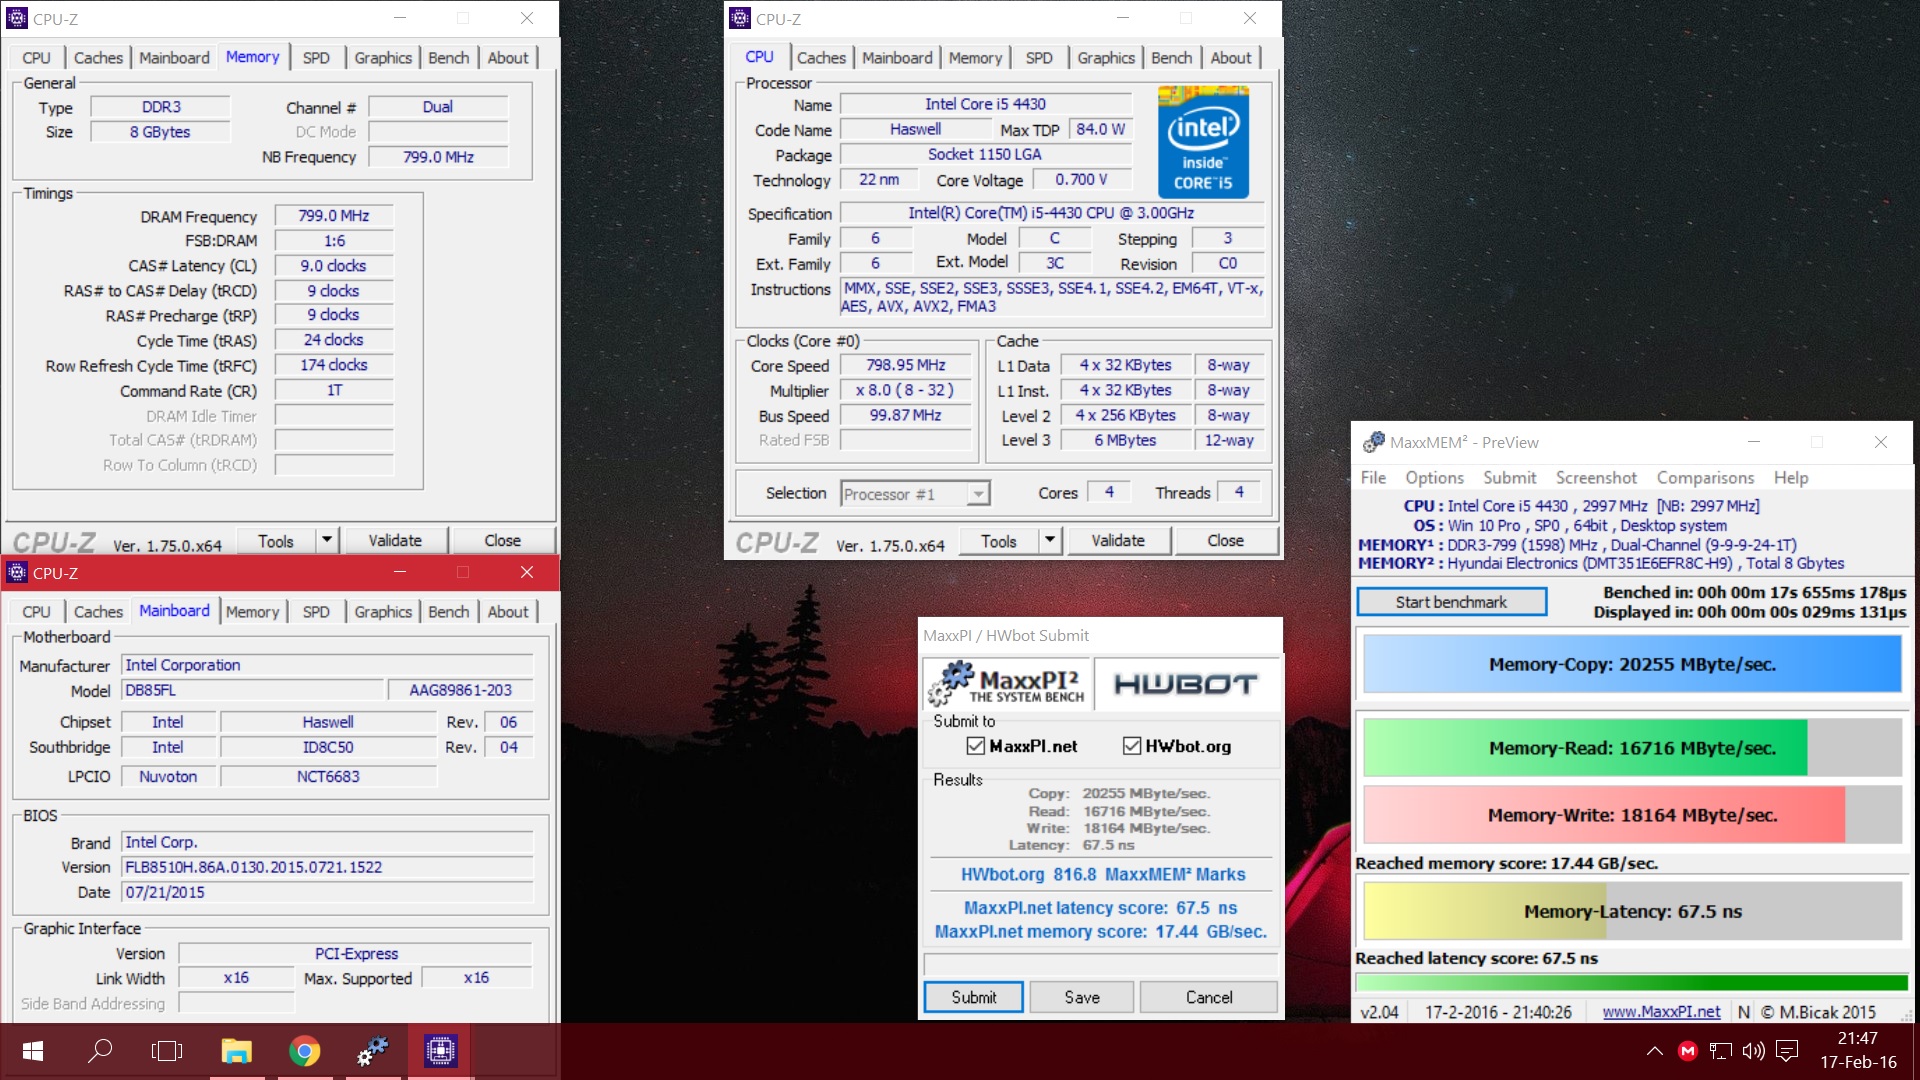Click HWBOT logo in submit dialog

(x=1185, y=684)
